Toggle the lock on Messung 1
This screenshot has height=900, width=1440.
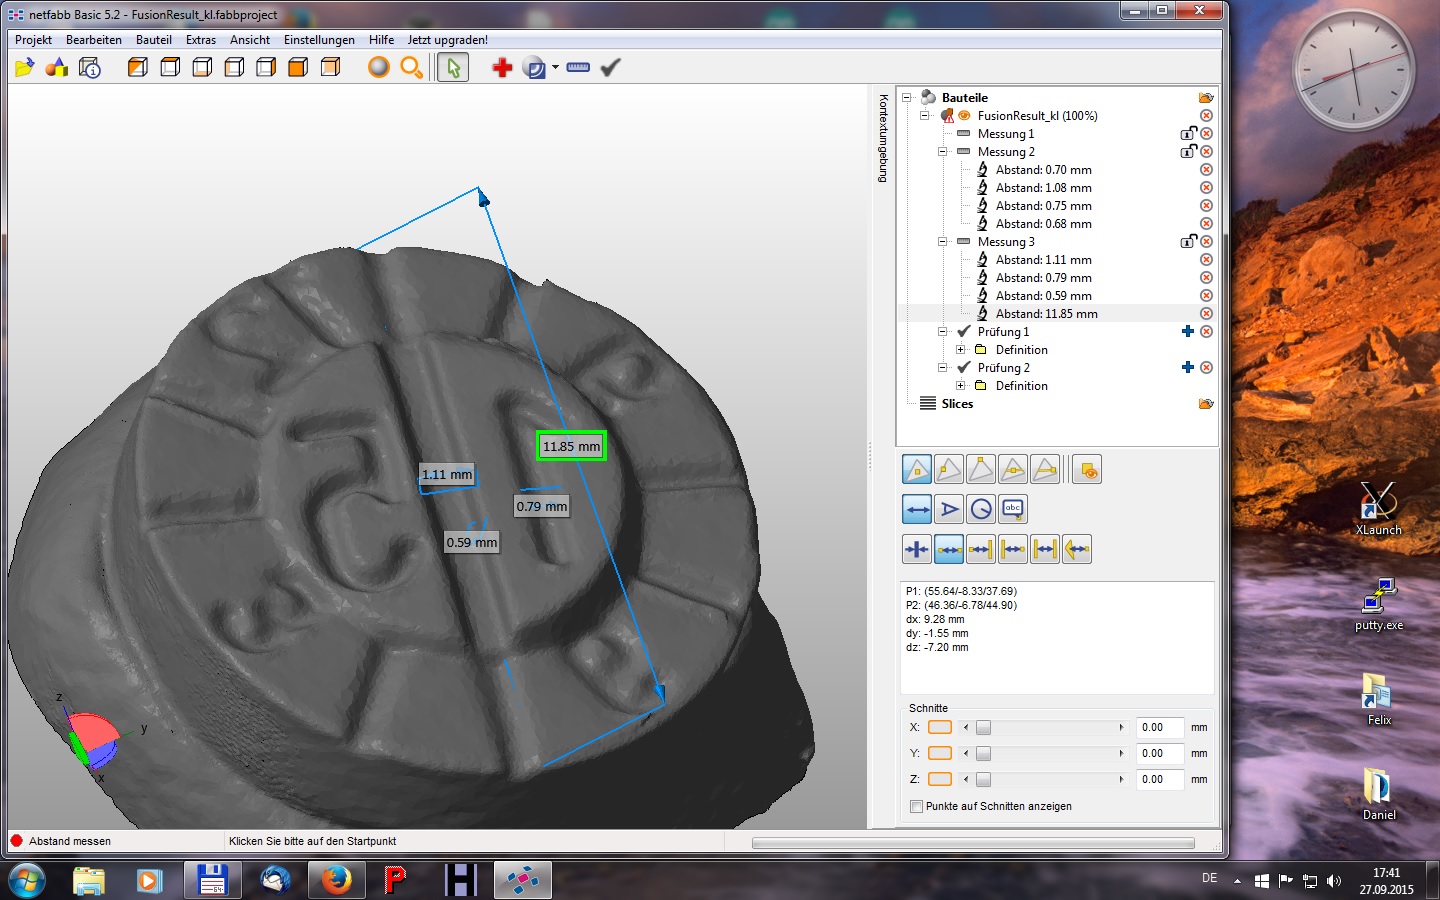tap(1187, 134)
